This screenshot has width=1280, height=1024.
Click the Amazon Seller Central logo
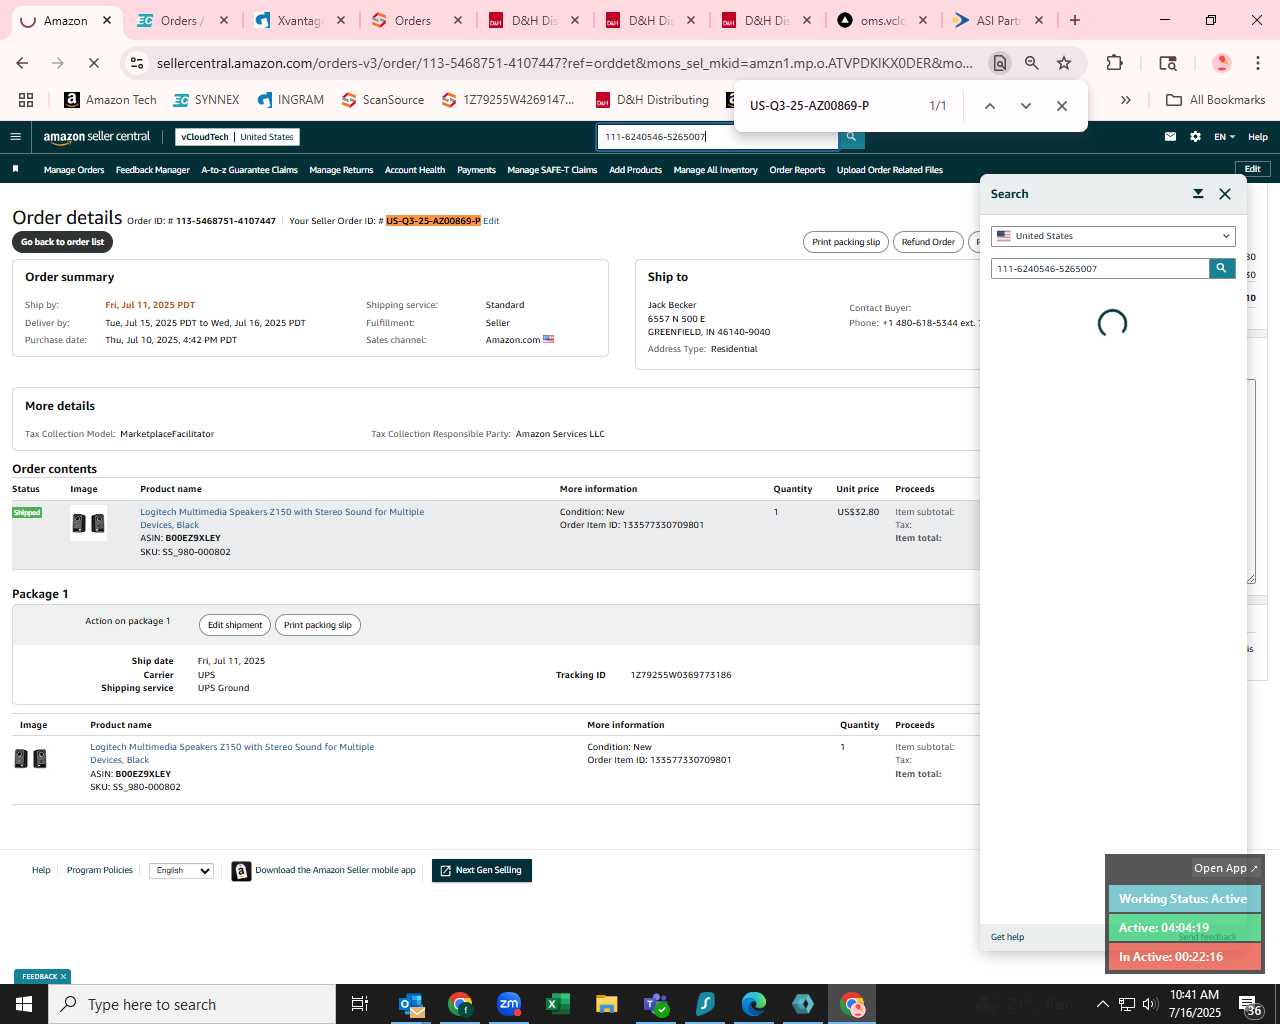click(x=97, y=137)
